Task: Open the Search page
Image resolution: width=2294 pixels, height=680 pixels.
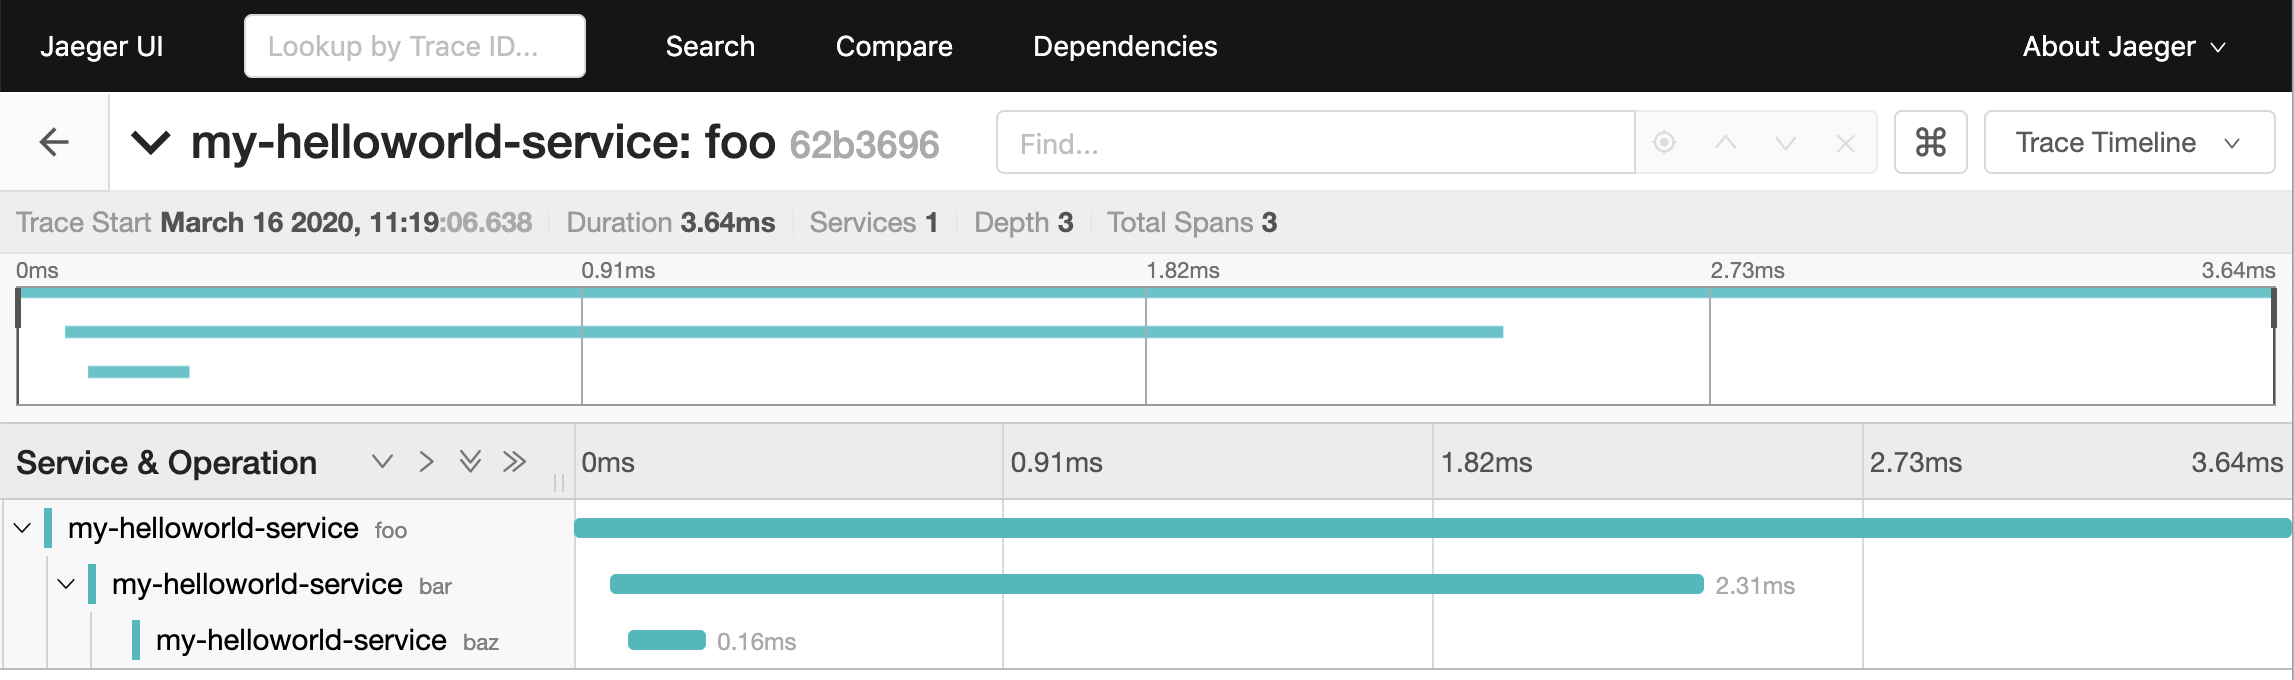Action: [710, 46]
